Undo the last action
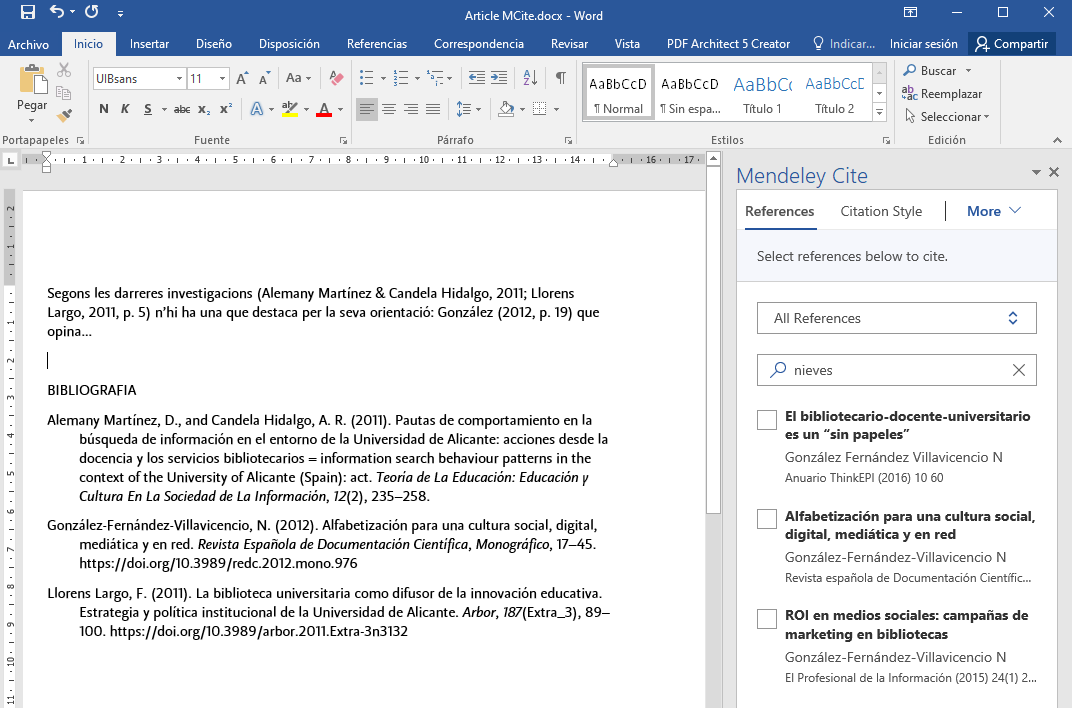This screenshot has height=708, width=1072. (x=57, y=12)
